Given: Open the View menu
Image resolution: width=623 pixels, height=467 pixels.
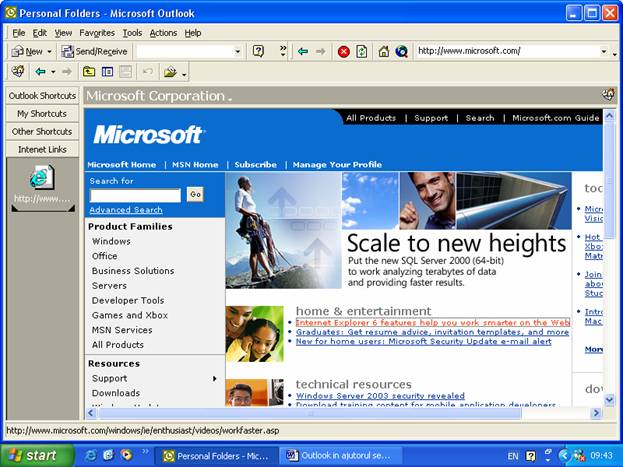Looking at the screenshot, I should pos(63,33).
